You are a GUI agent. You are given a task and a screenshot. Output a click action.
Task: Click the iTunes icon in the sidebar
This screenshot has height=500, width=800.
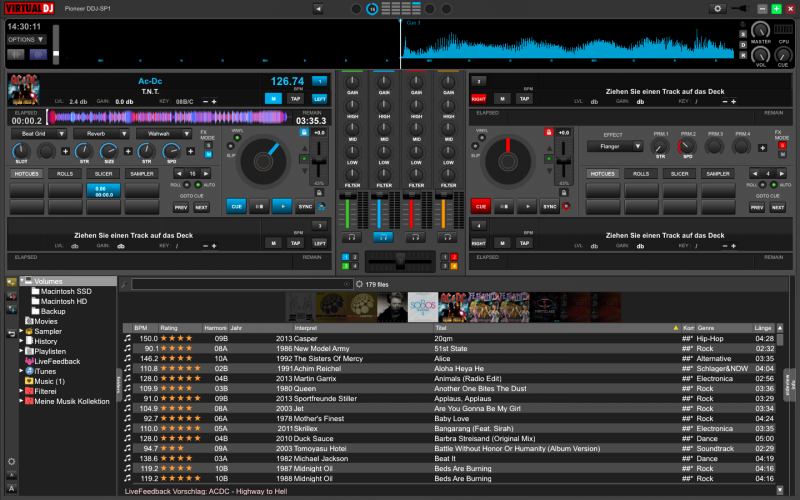pyautogui.click(x=29, y=371)
